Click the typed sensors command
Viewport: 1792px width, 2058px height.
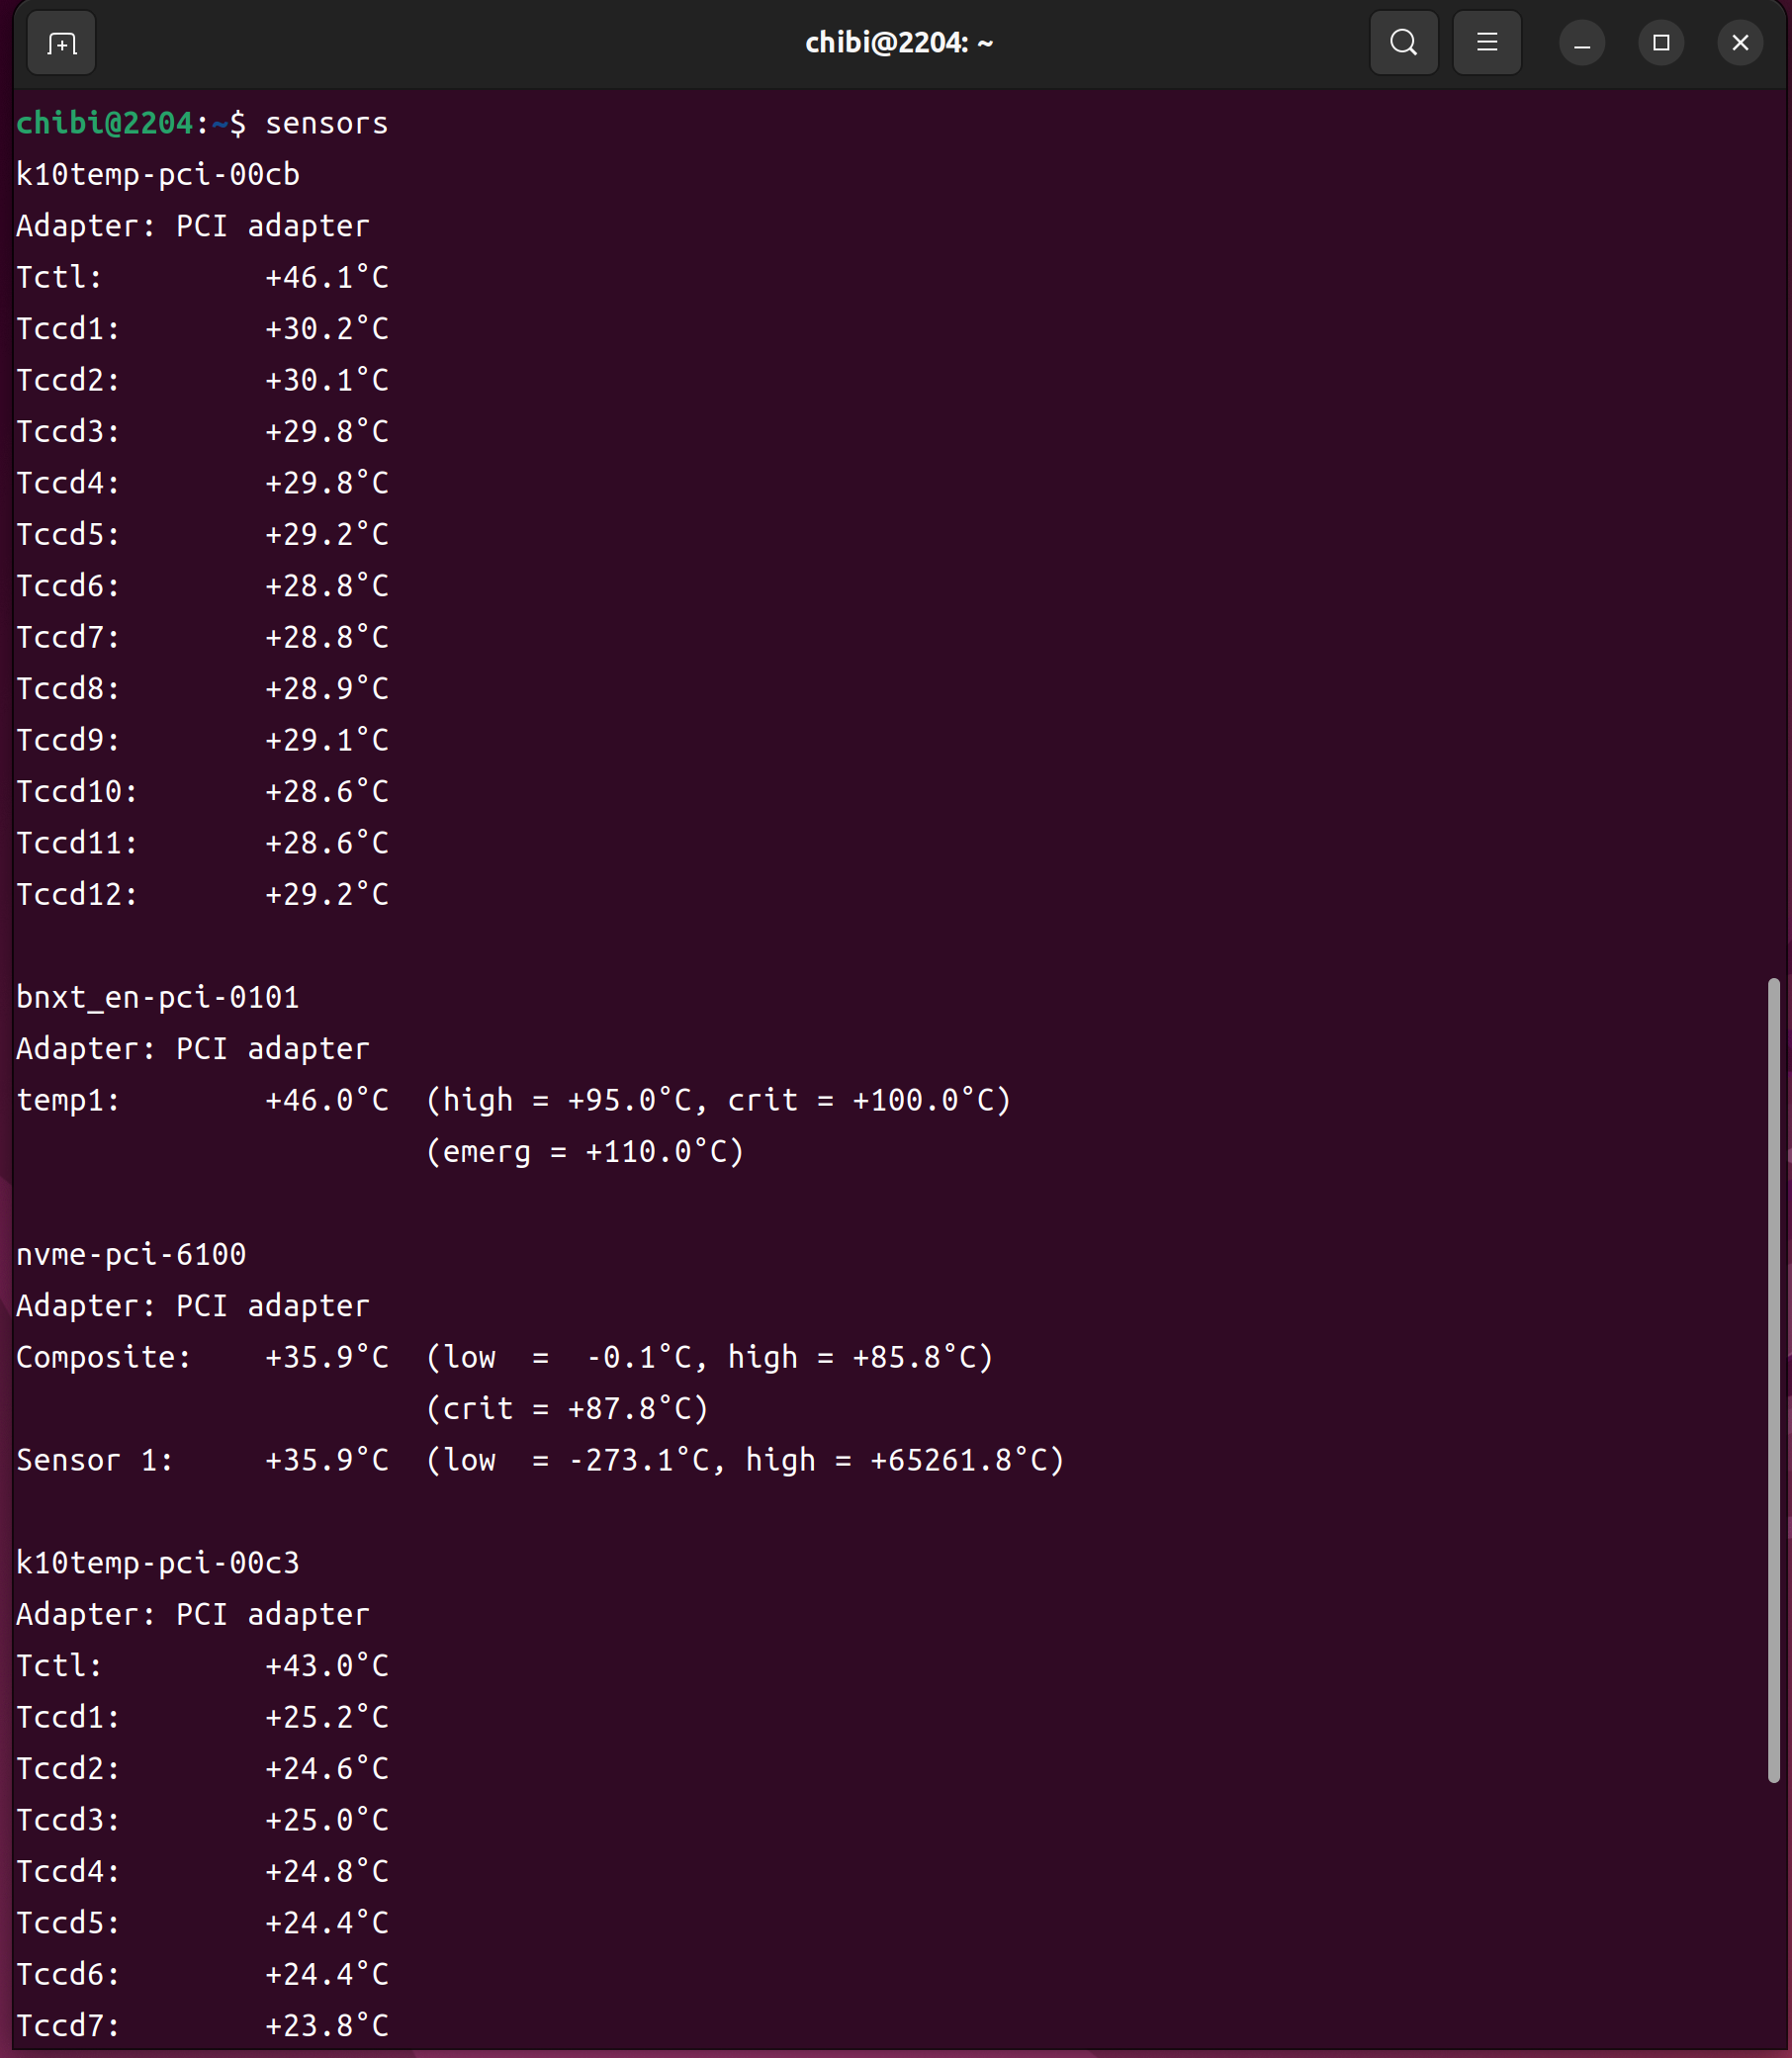click(326, 124)
